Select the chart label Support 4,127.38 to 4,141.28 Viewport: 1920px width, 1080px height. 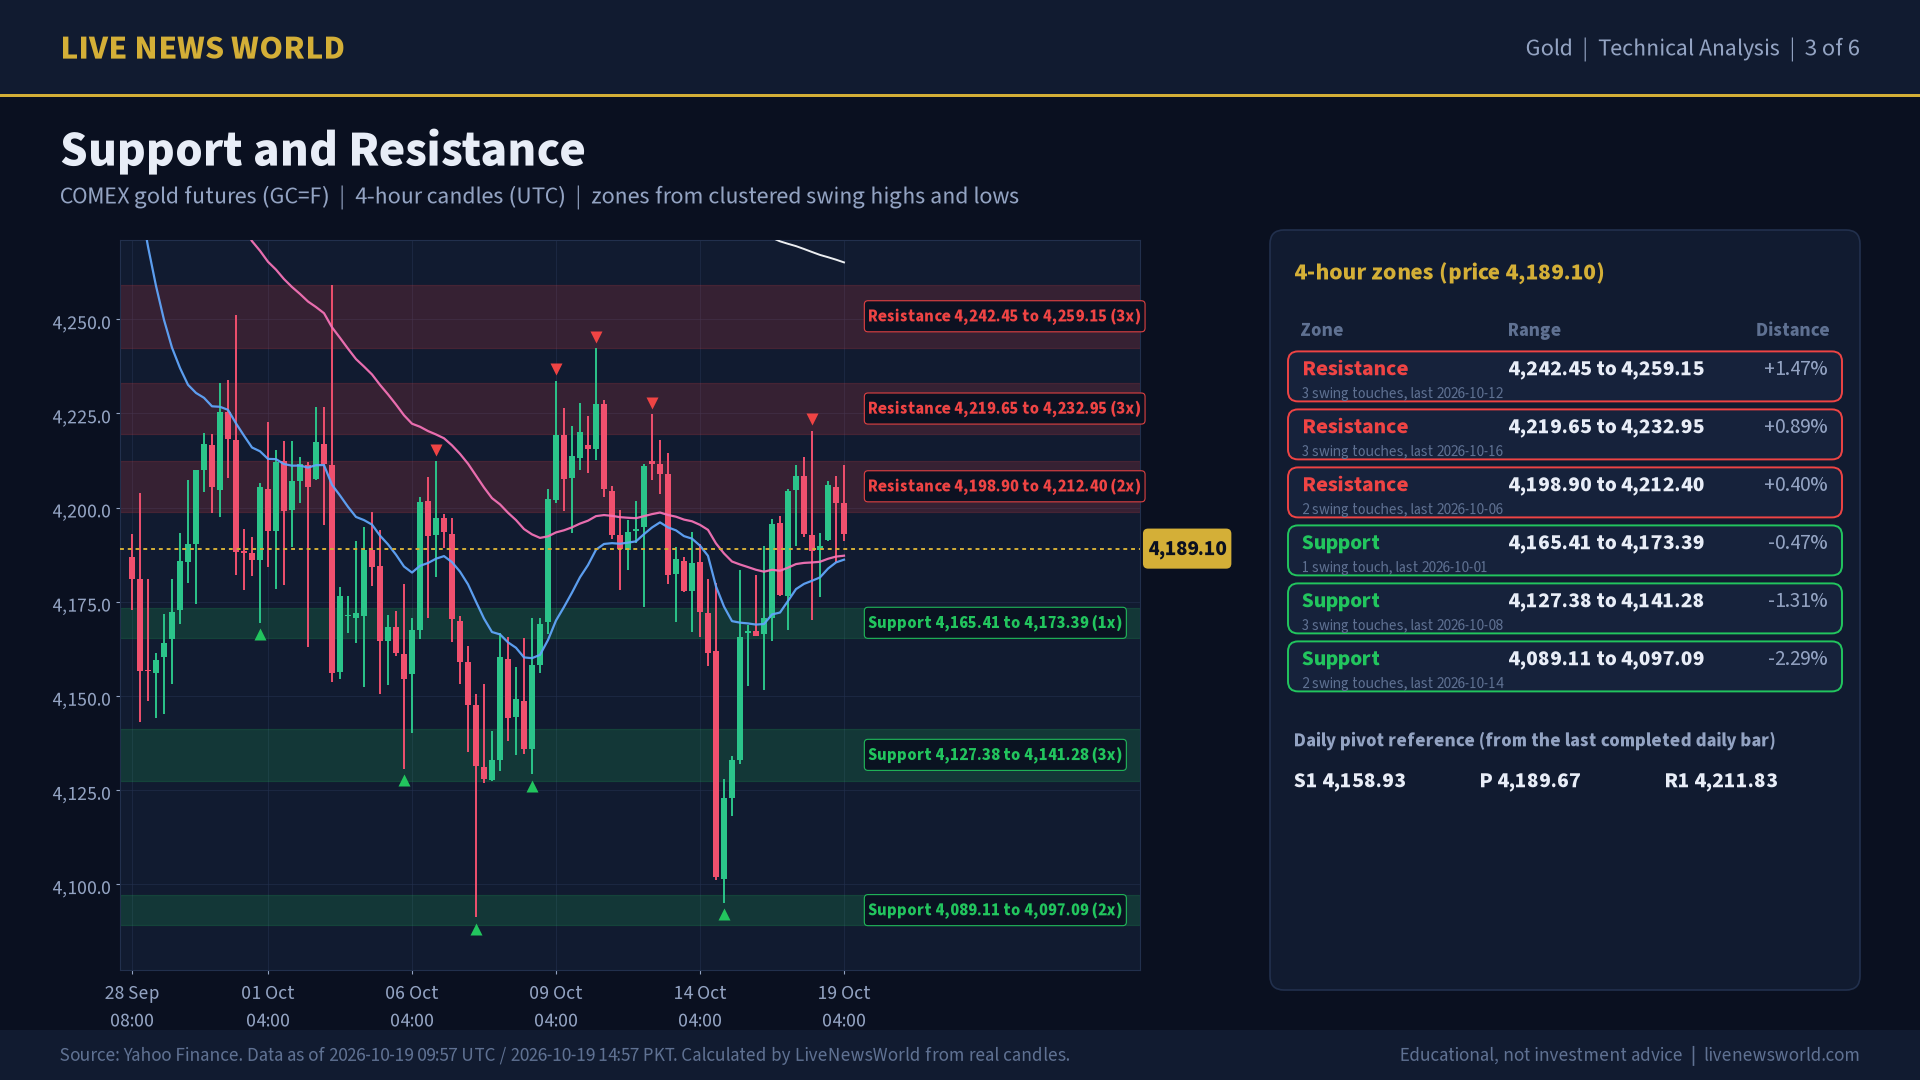[995, 754]
